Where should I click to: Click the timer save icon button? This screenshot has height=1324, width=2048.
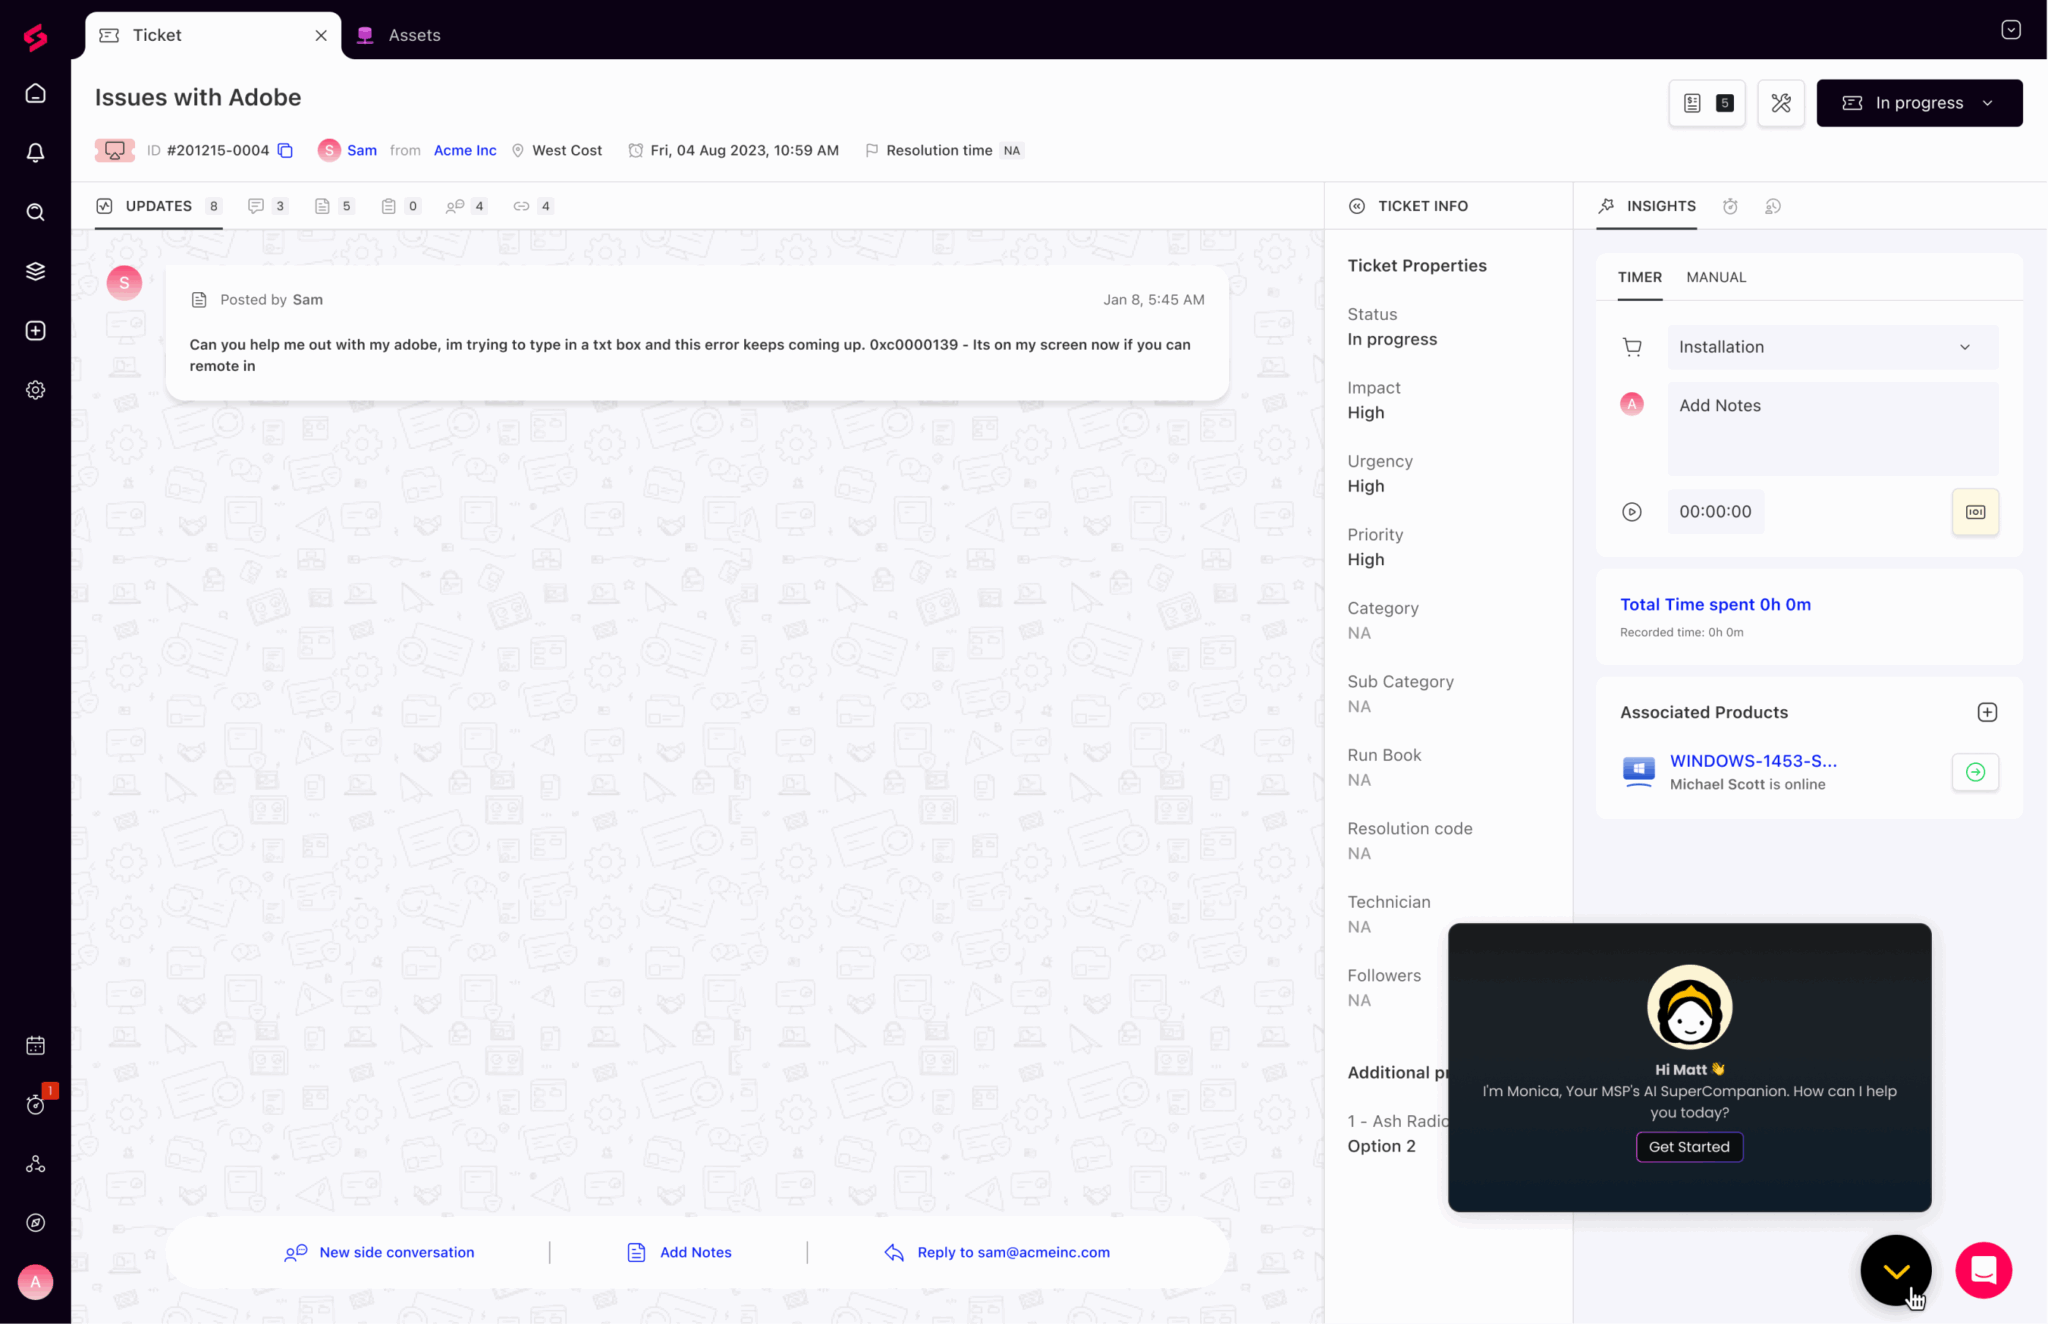1975,512
